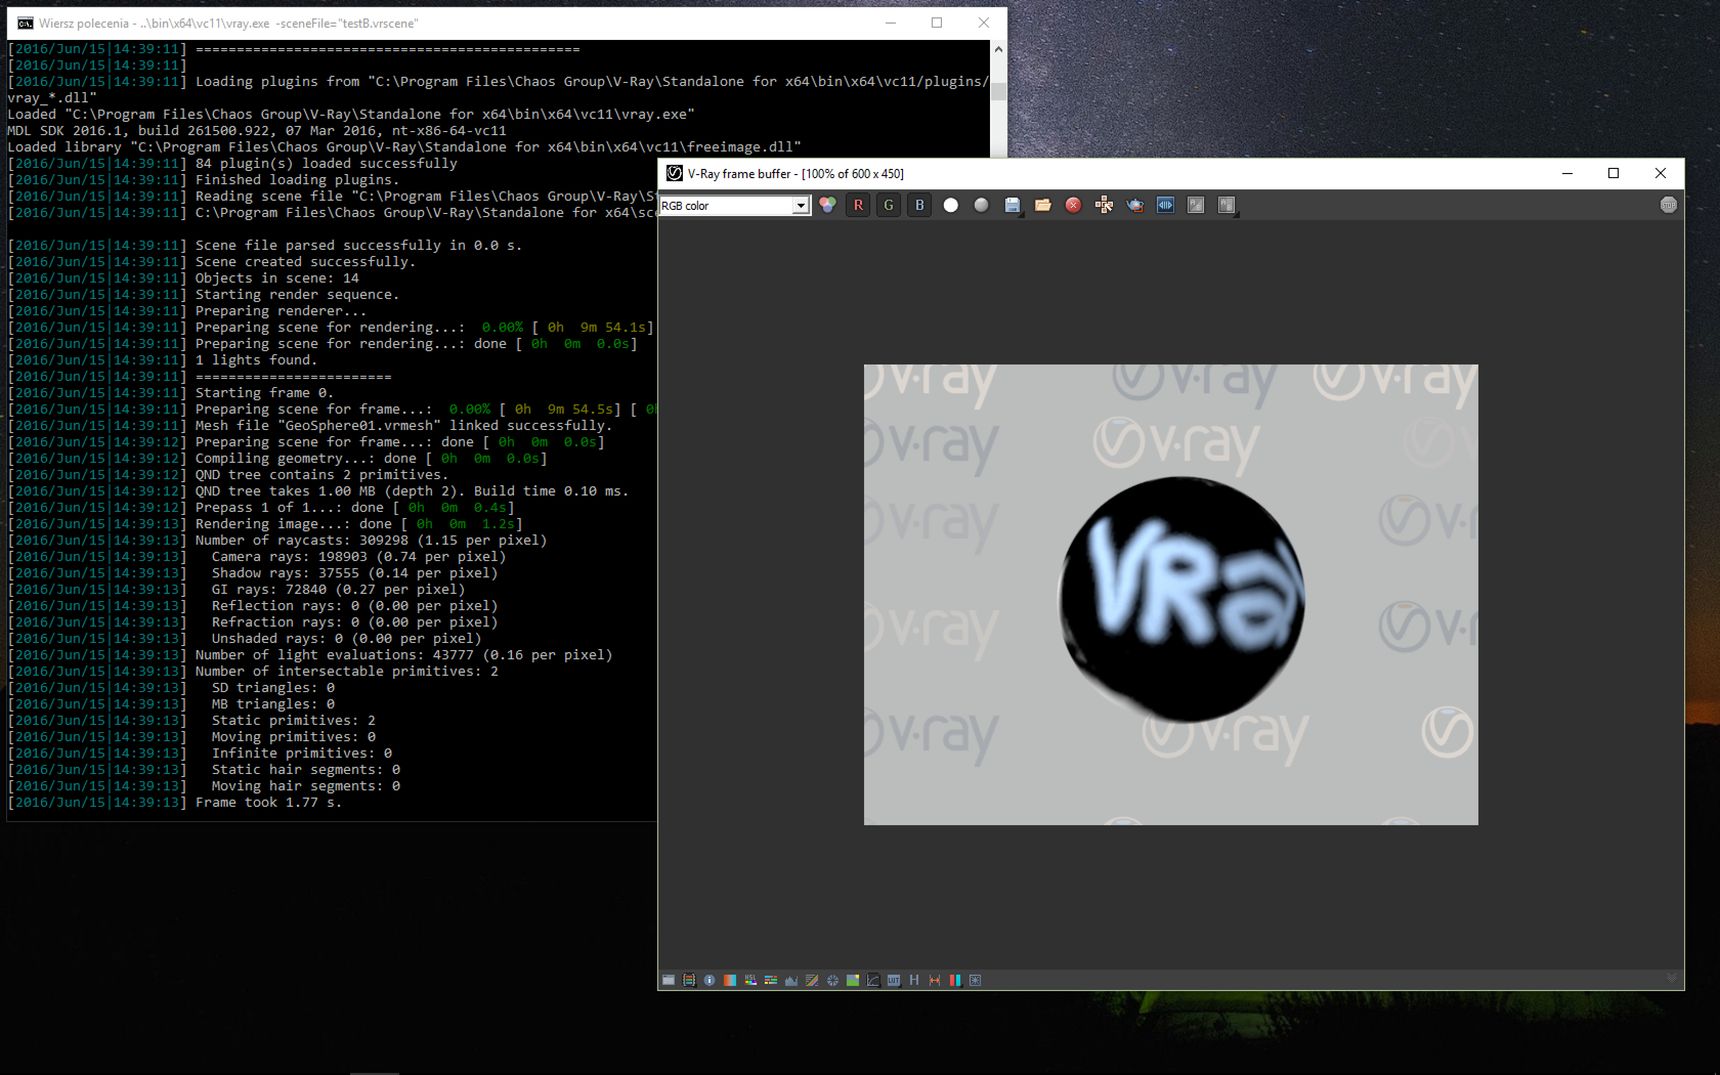Toggle the background image icon
1720x1075 pixels.
(x=853, y=980)
